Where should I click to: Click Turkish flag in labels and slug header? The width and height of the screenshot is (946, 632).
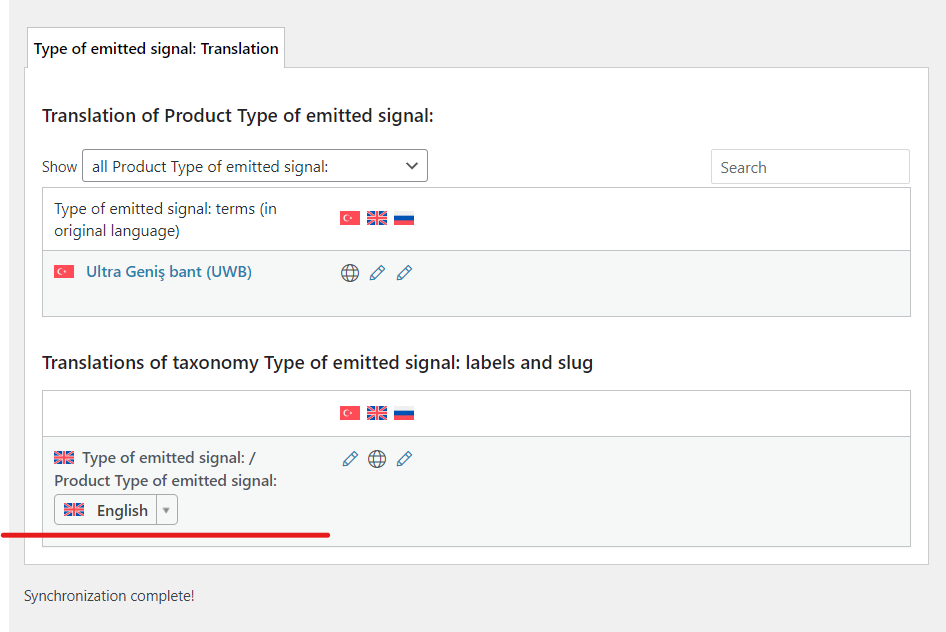350,413
